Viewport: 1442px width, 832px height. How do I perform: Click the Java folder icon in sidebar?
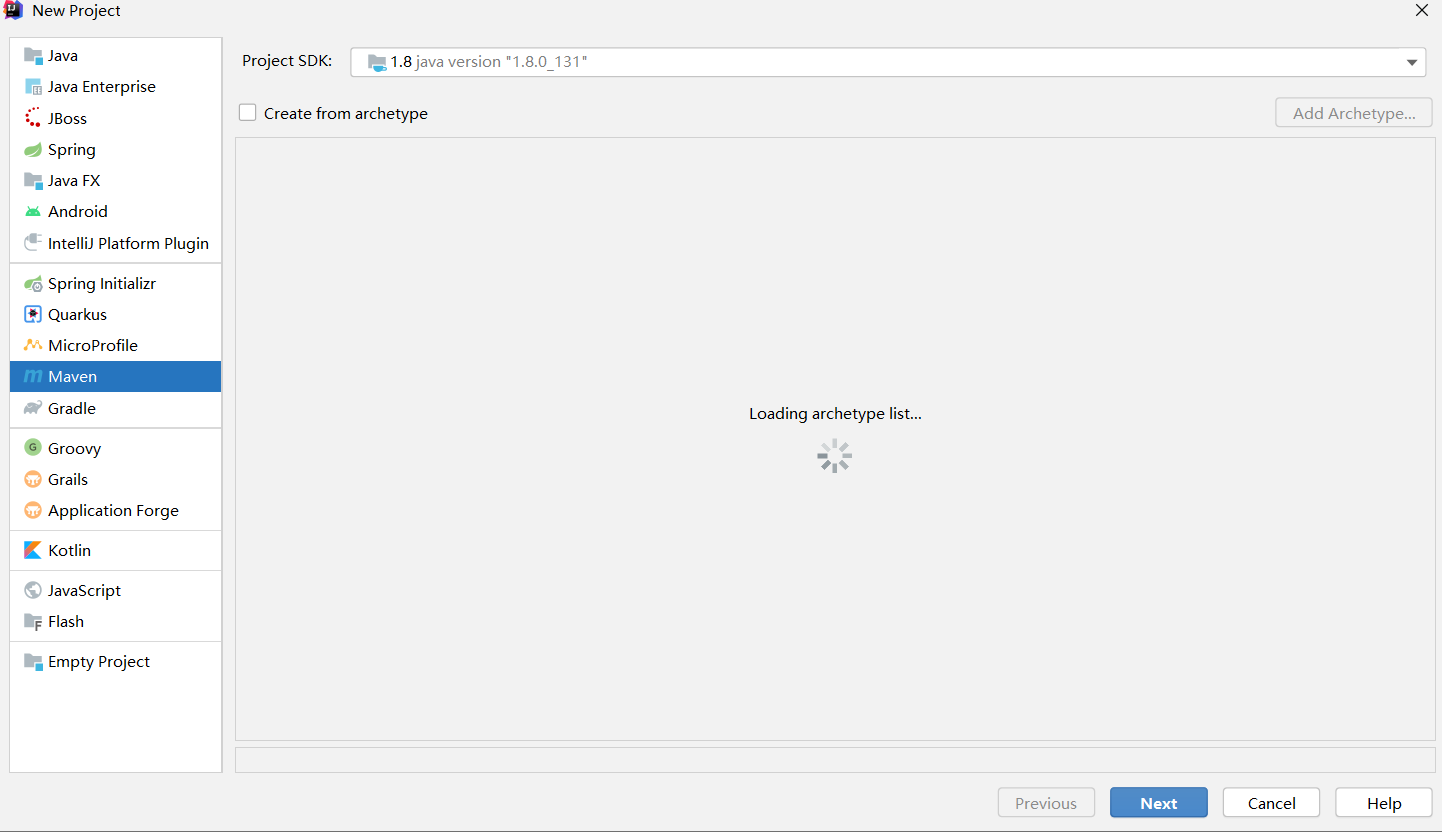point(33,56)
